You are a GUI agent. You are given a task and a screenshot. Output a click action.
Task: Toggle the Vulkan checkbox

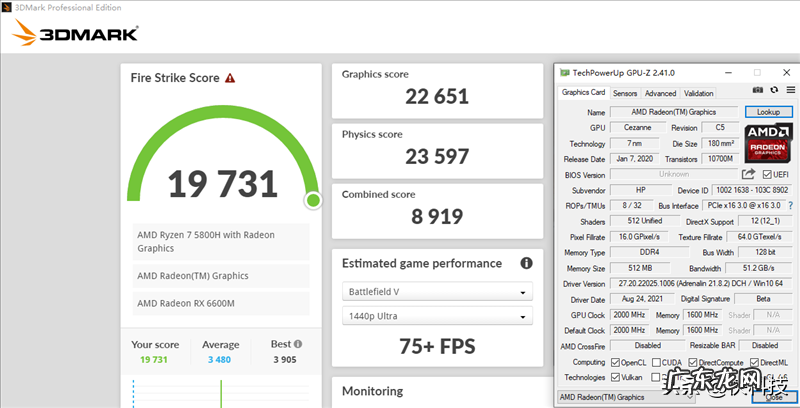(616, 377)
